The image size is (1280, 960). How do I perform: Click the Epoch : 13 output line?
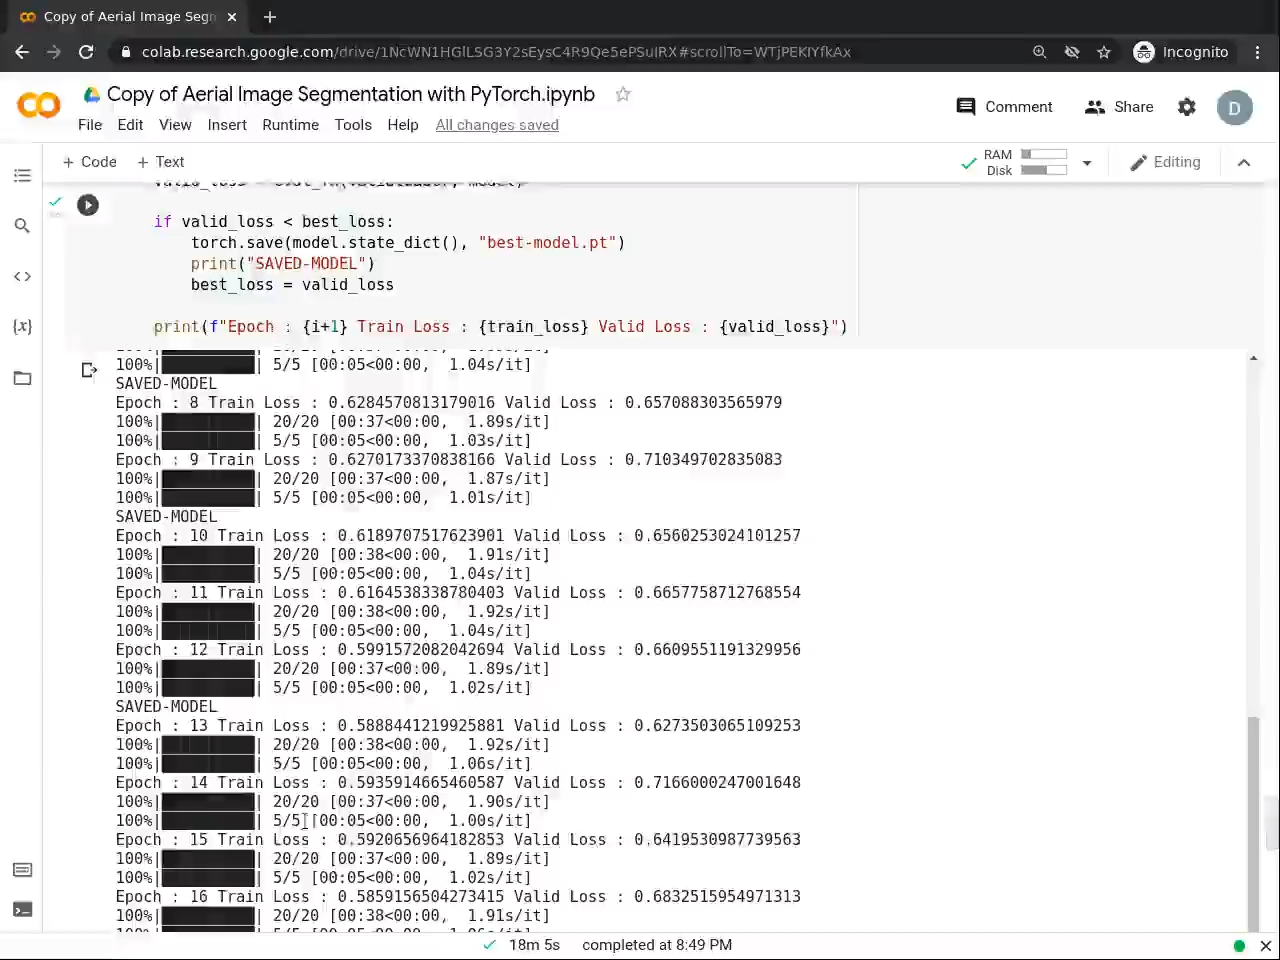pos(458,726)
